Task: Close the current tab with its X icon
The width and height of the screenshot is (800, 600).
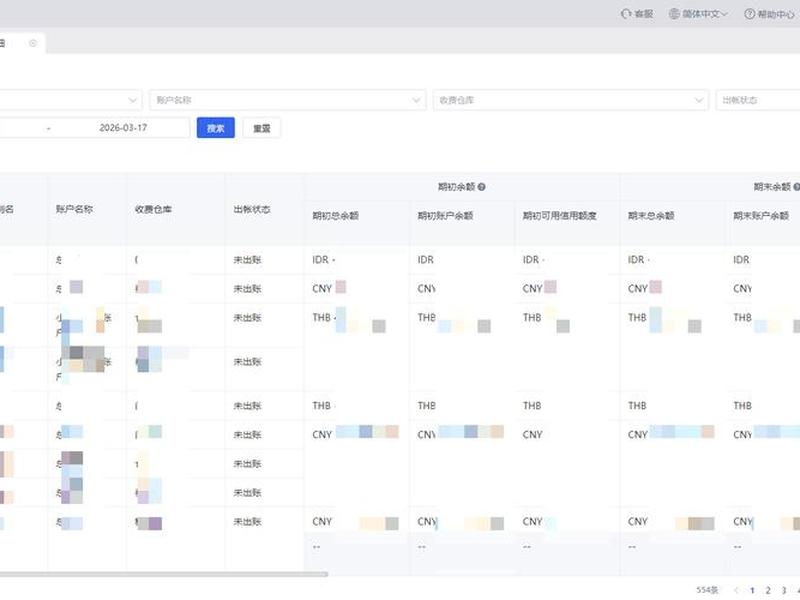Action: coord(33,43)
